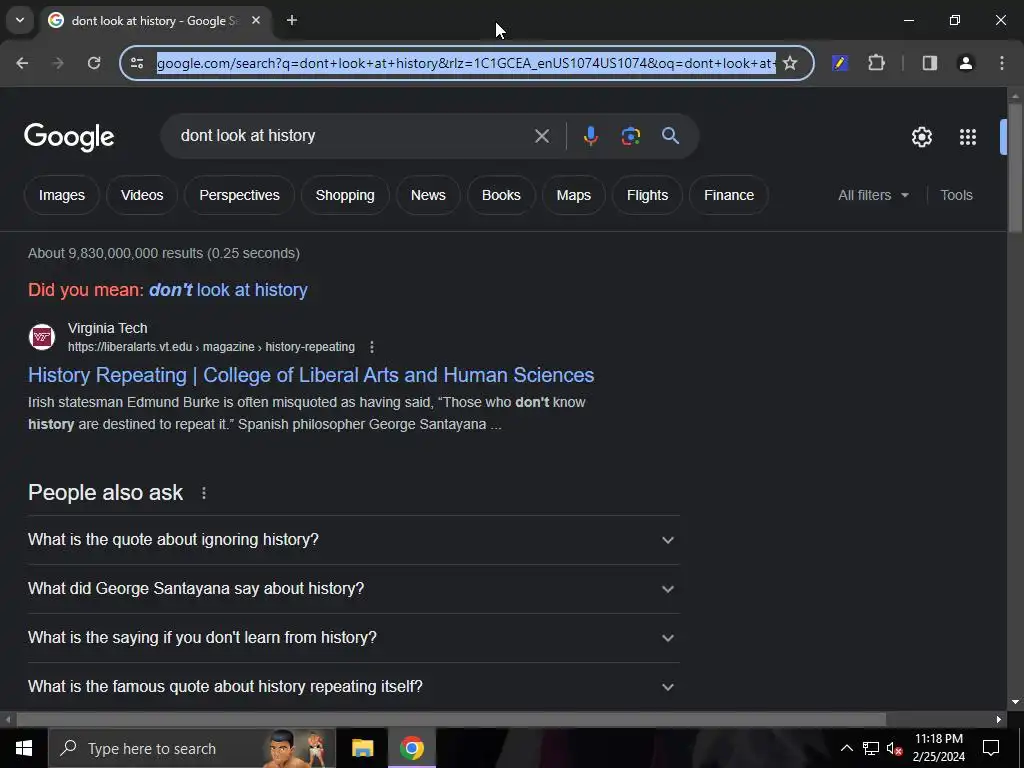Viewport: 1024px width, 768px height.
Task: Open the Chrome profile avatar
Action: point(965,63)
